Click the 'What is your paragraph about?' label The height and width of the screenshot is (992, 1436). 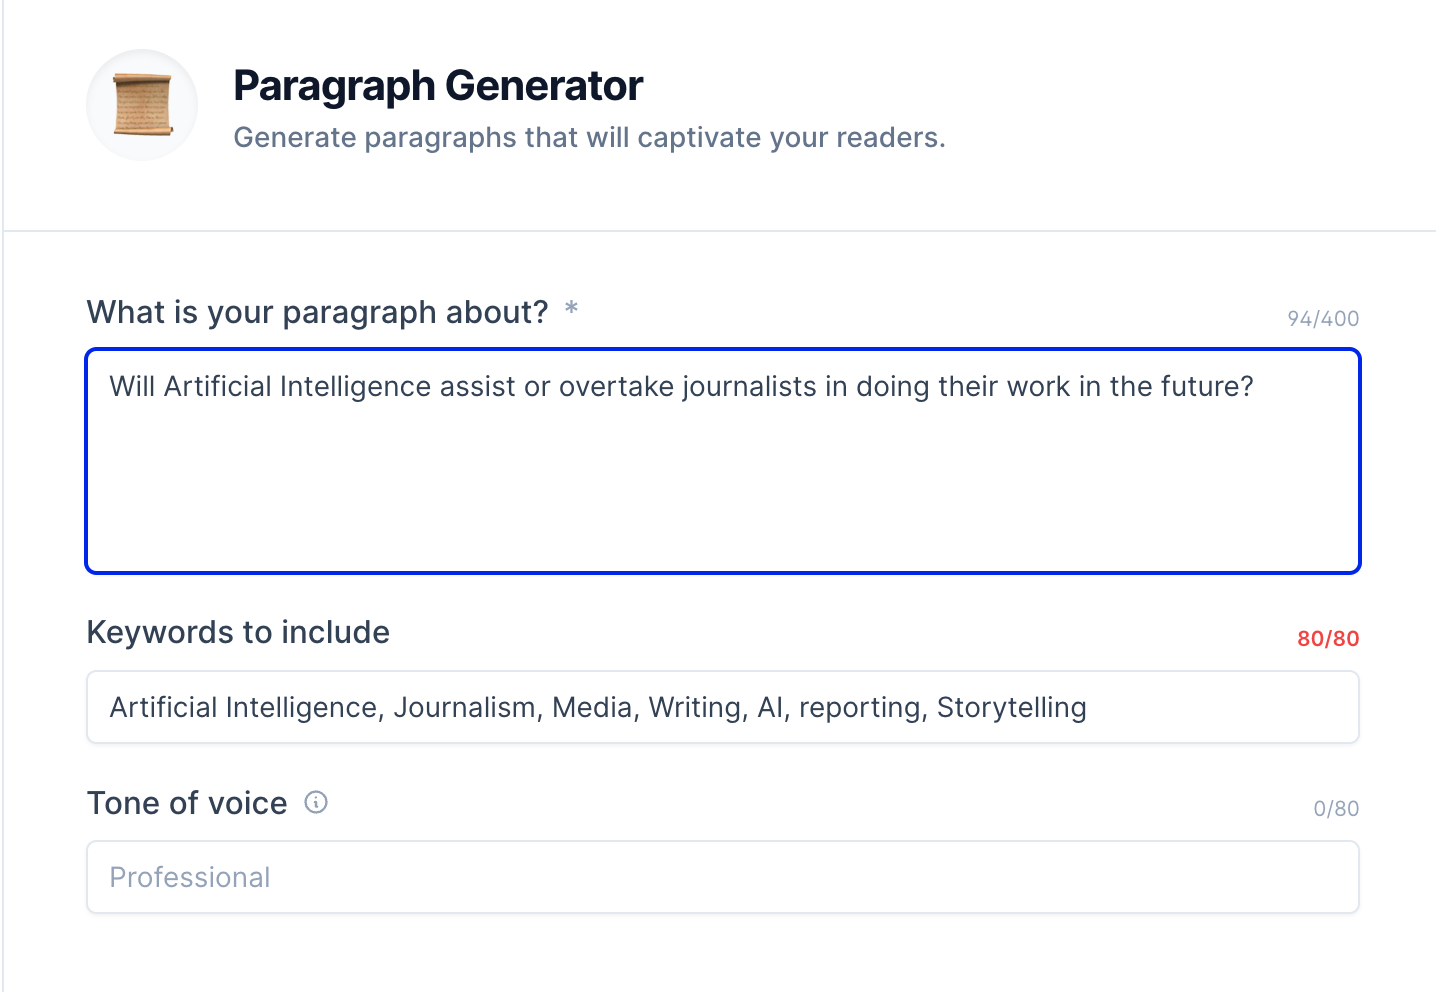(x=317, y=312)
